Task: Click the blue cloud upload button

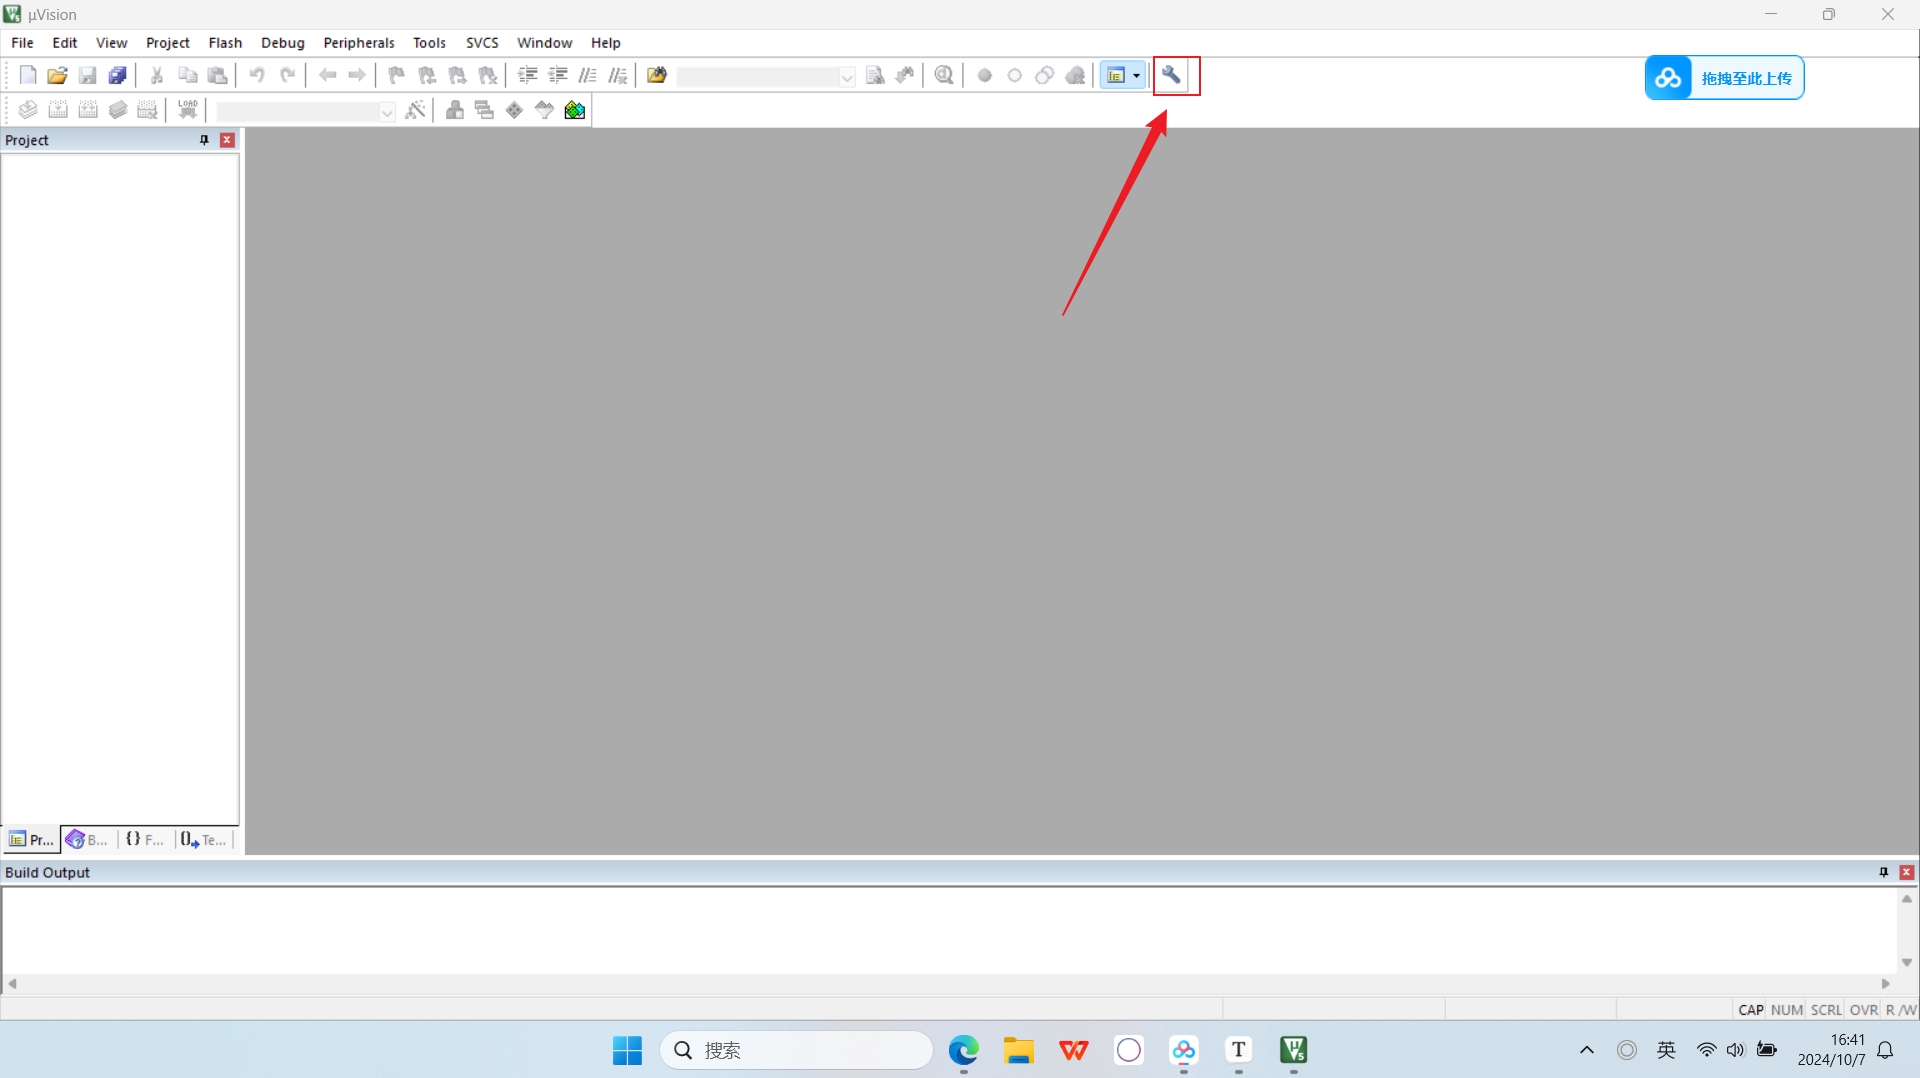Action: (x=1724, y=78)
